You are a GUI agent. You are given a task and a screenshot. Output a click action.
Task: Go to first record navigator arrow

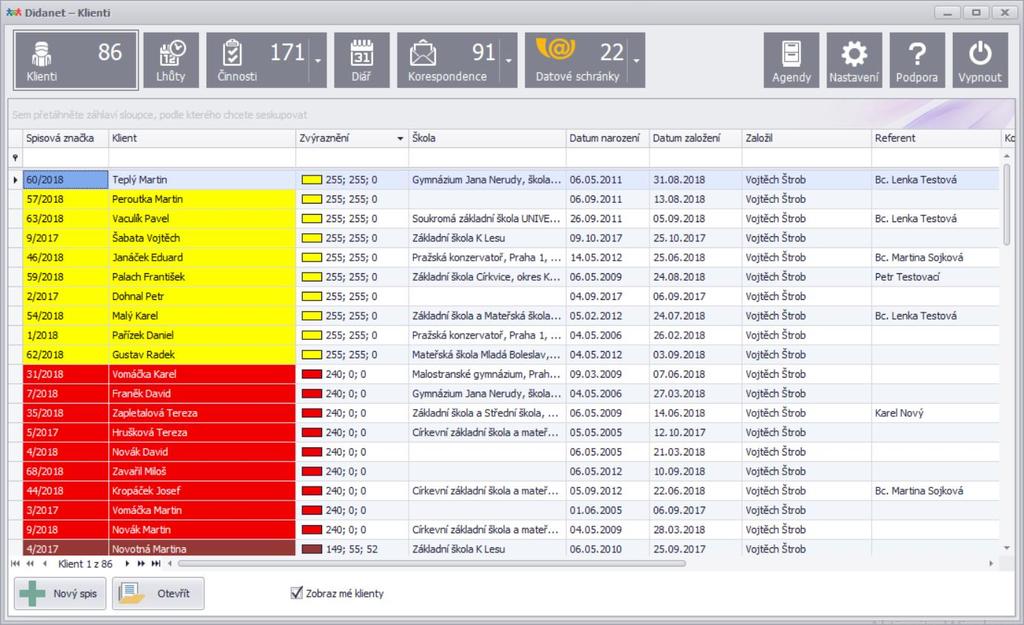point(16,564)
